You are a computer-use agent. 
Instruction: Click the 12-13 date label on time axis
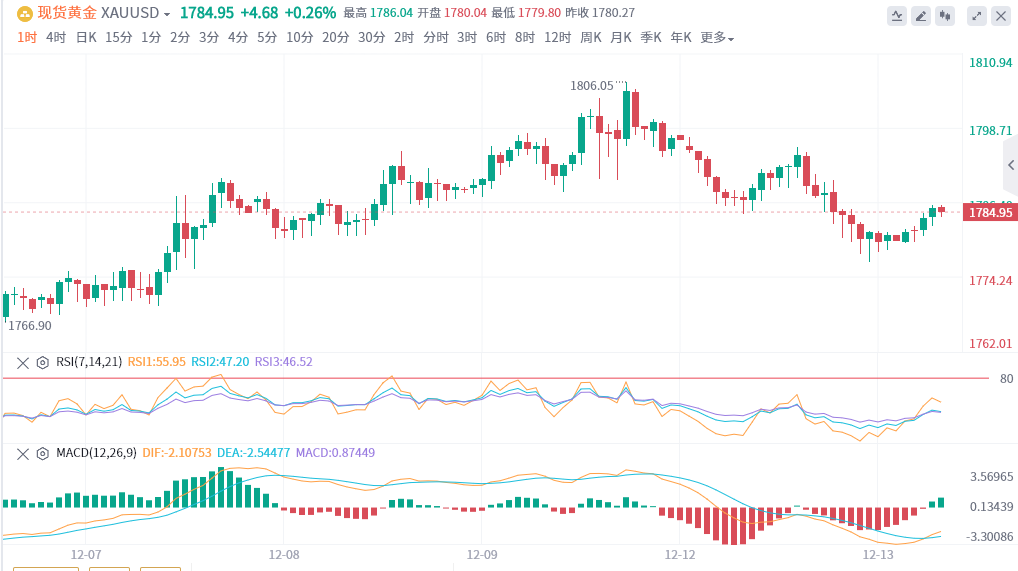[x=878, y=555]
